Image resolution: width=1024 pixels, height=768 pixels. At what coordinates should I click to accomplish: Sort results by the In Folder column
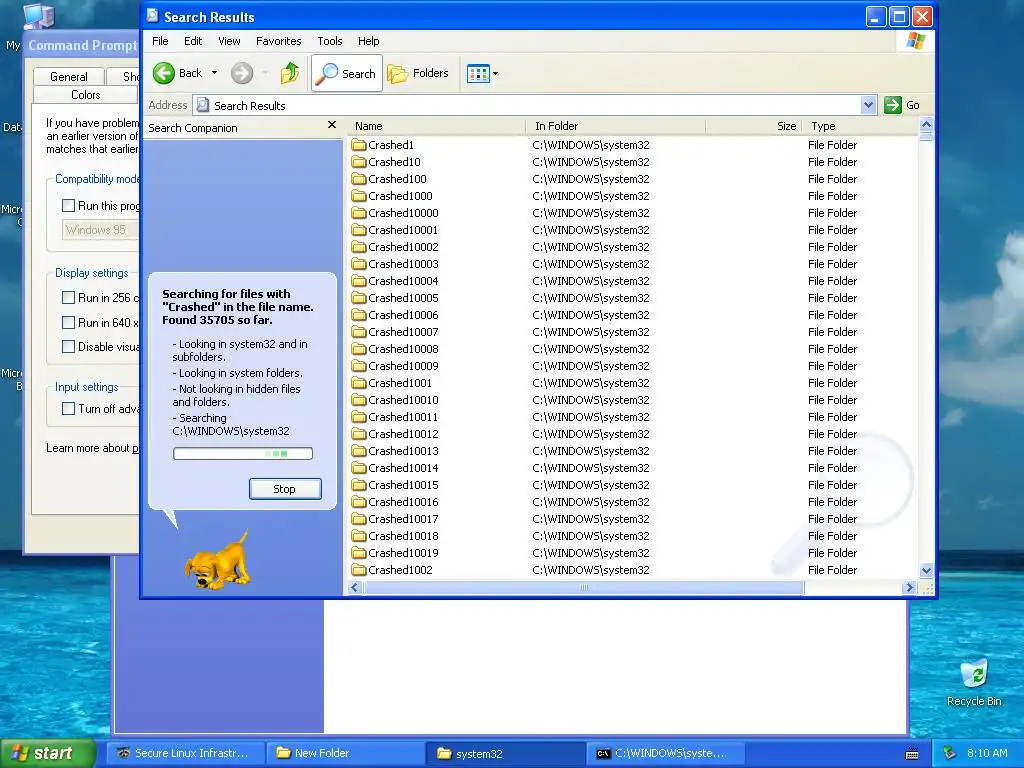click(616, 126)
